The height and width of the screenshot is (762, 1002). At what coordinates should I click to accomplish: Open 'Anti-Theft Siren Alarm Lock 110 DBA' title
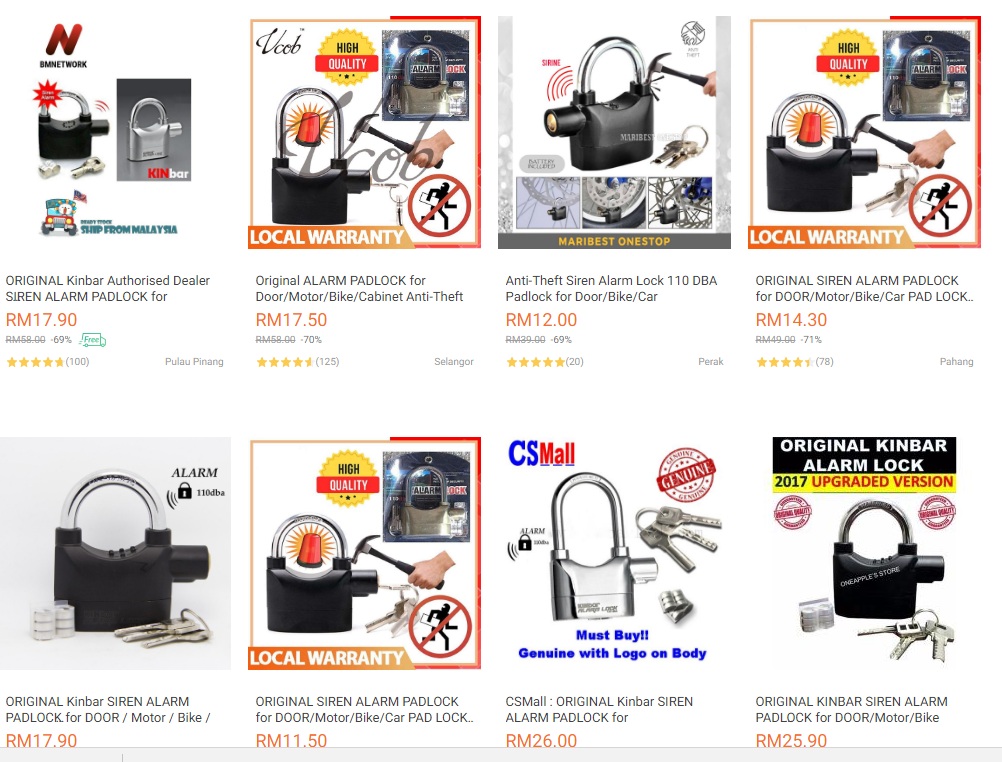612,288
